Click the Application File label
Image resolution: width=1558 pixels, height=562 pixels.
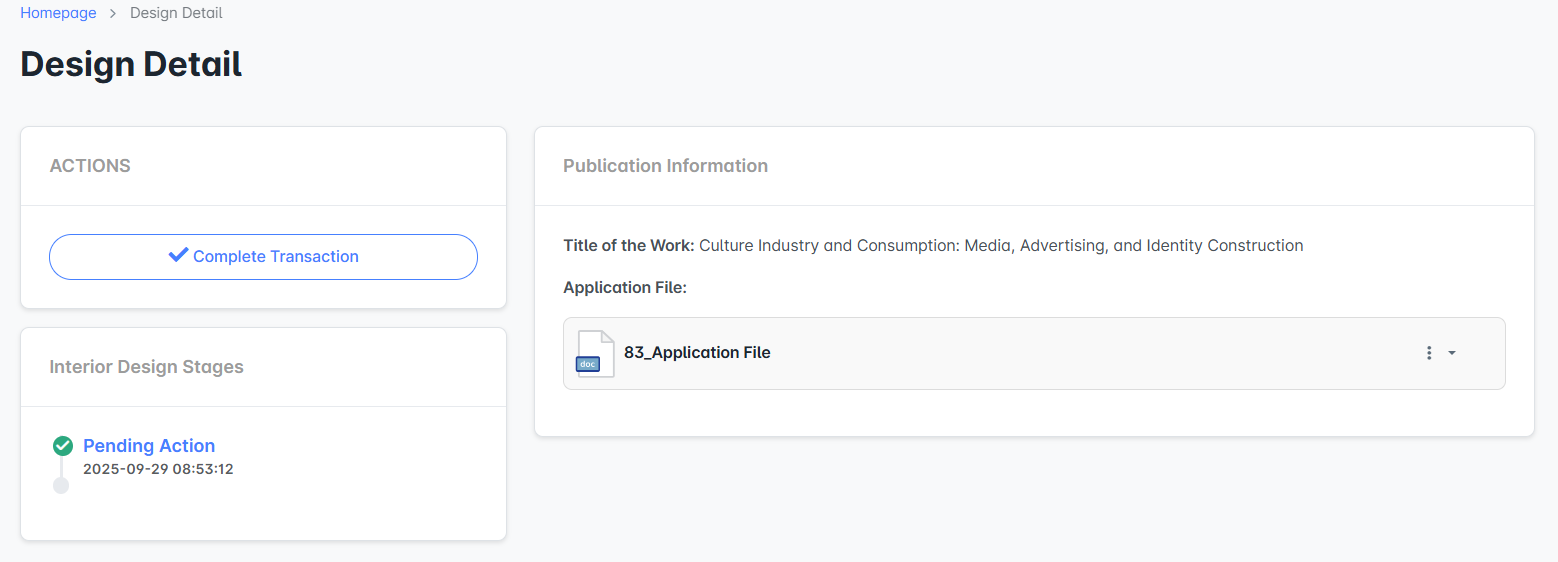625,288
